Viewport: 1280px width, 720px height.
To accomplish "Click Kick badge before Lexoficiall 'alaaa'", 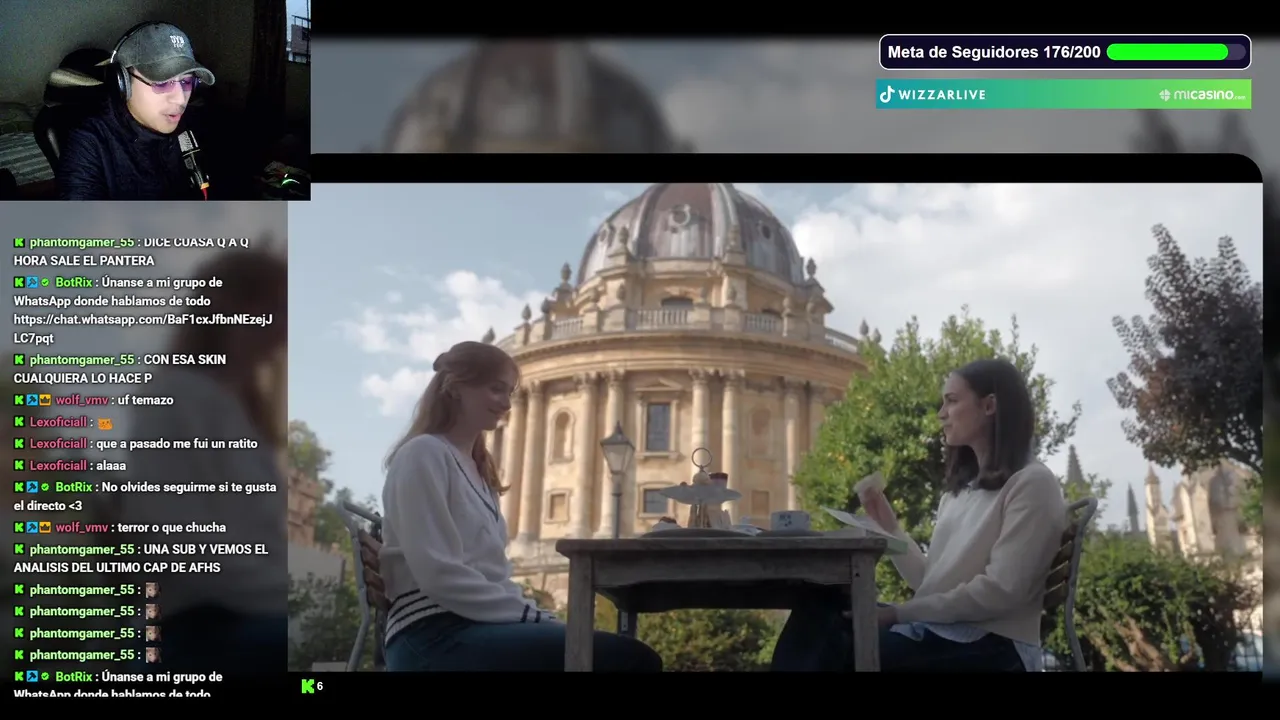I will click(19, 466).
